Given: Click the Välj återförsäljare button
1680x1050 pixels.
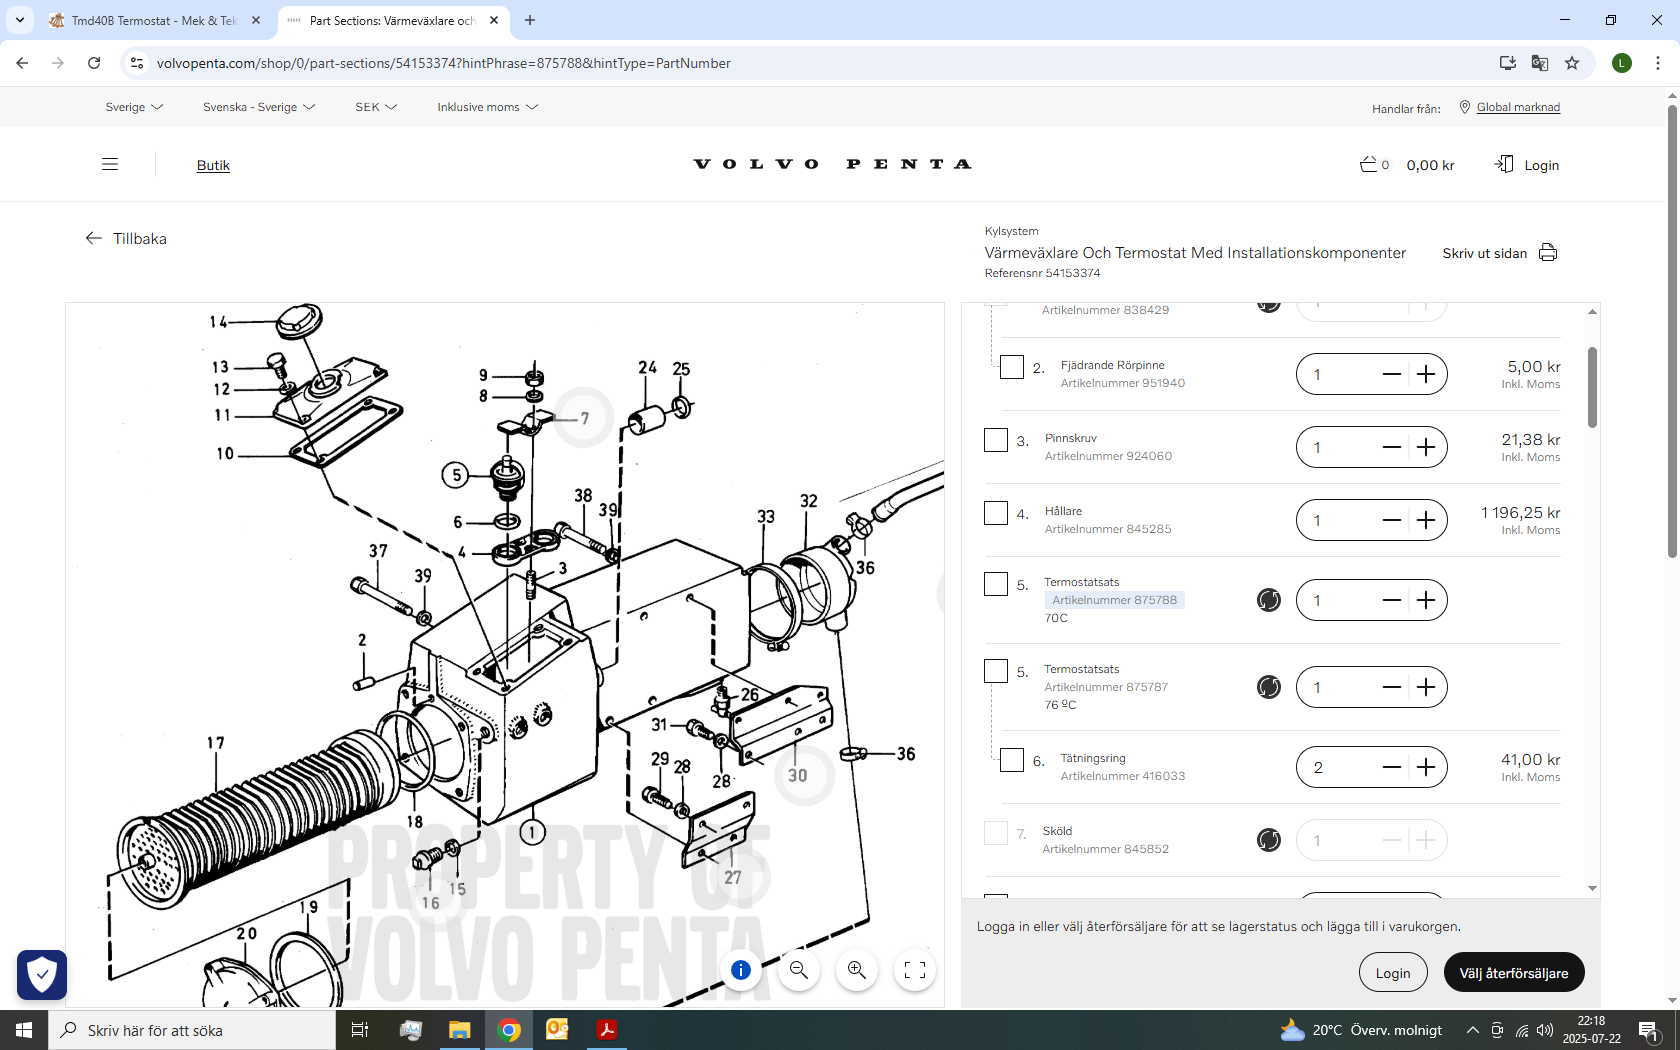Looking at the screenshot, I should click(x=1513, y=973).
